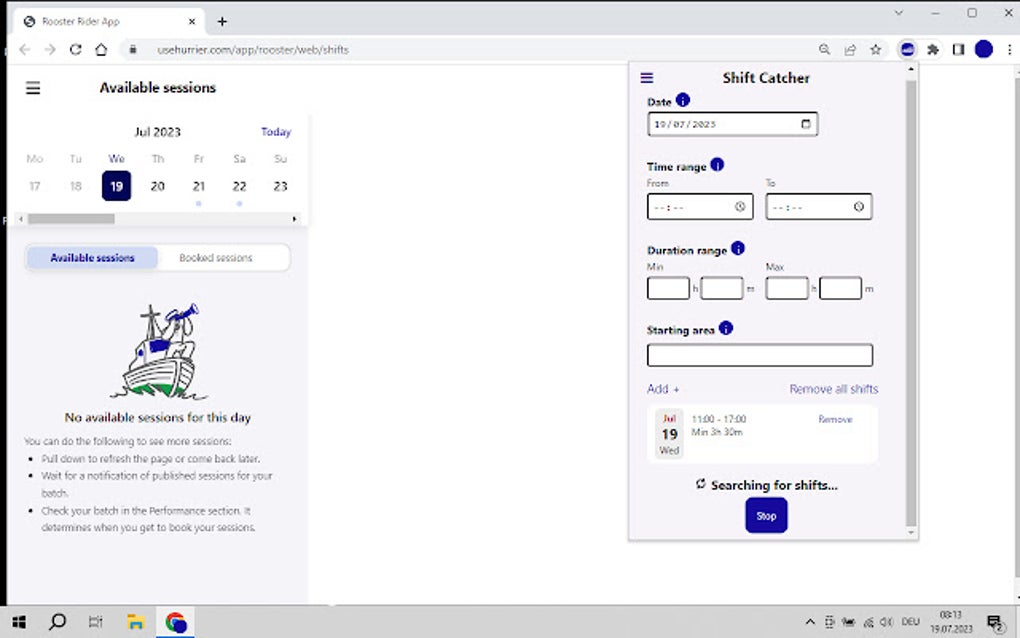This screenshot has width=1020, height=638.
Task: Click the Starting area input field
Action: (x=760, y=355)
